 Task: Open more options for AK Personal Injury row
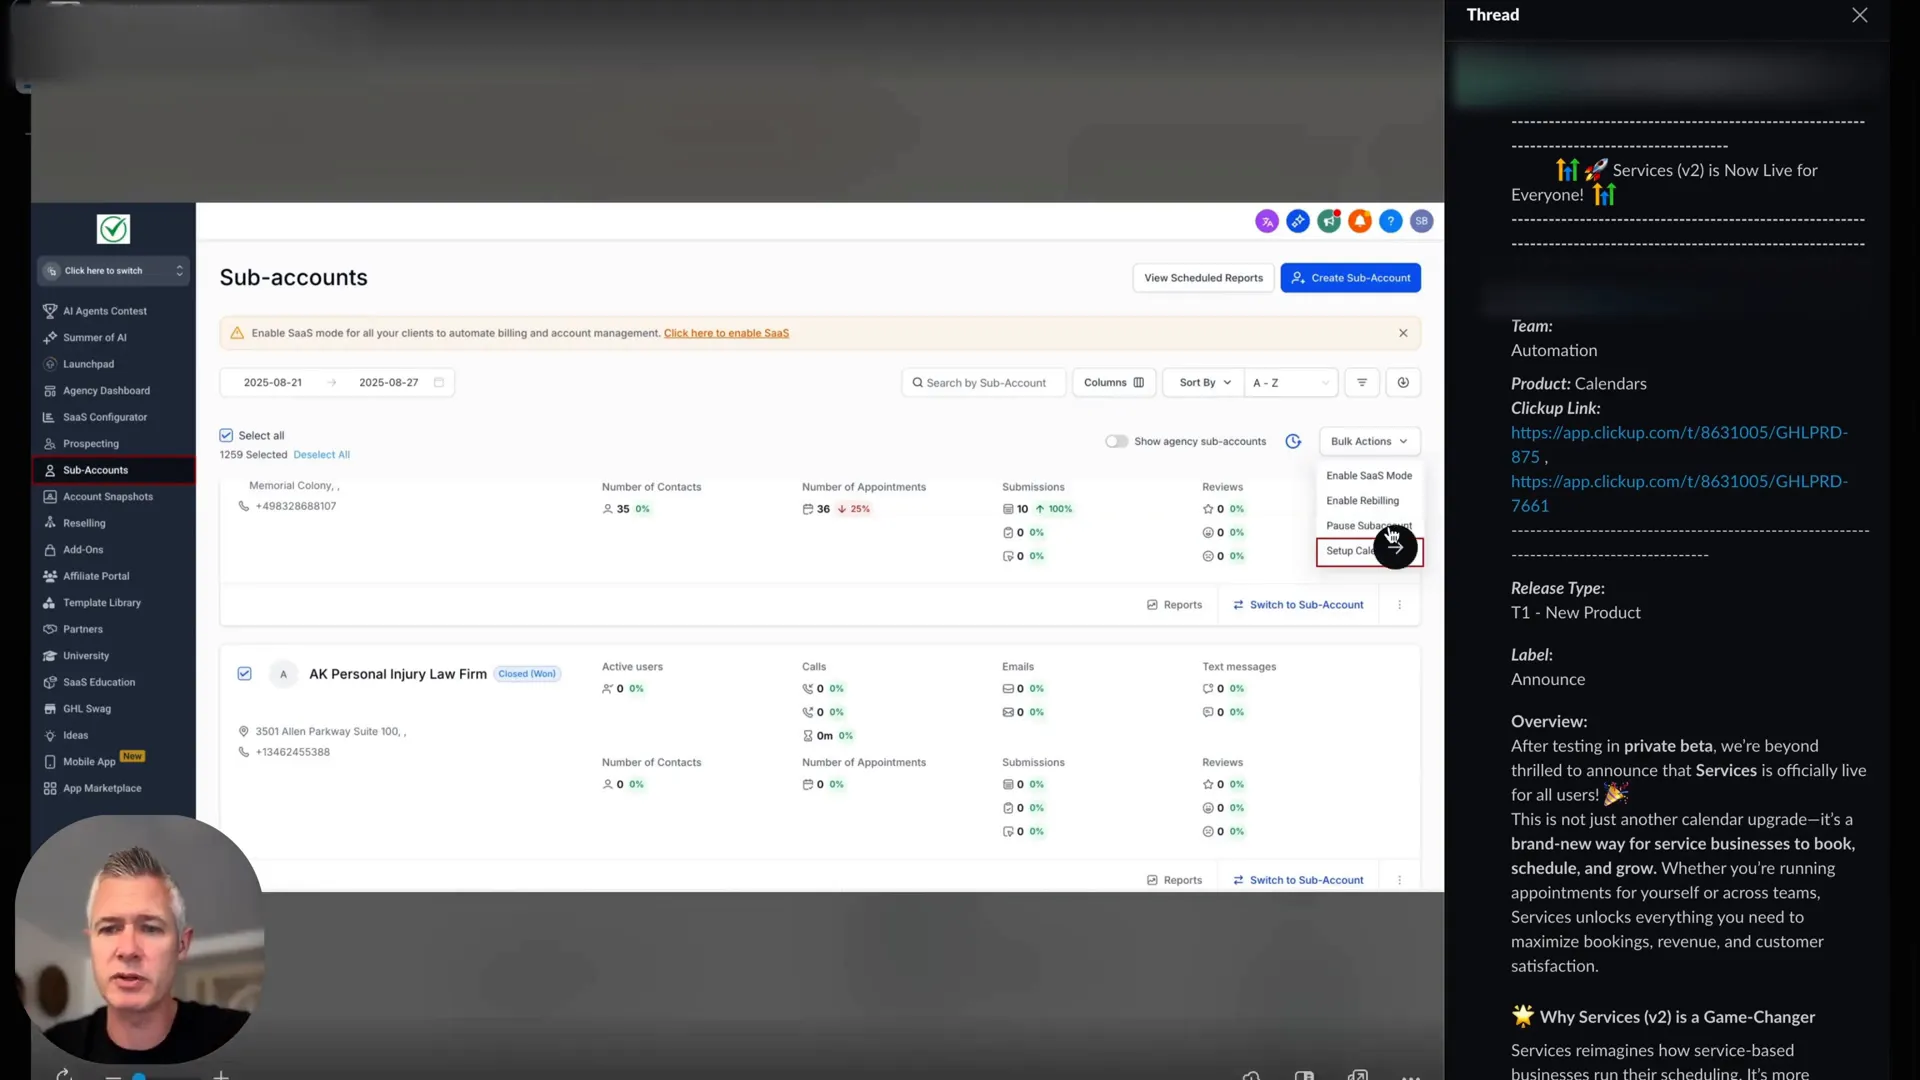pyautogui.click(x=1399, y=880)
